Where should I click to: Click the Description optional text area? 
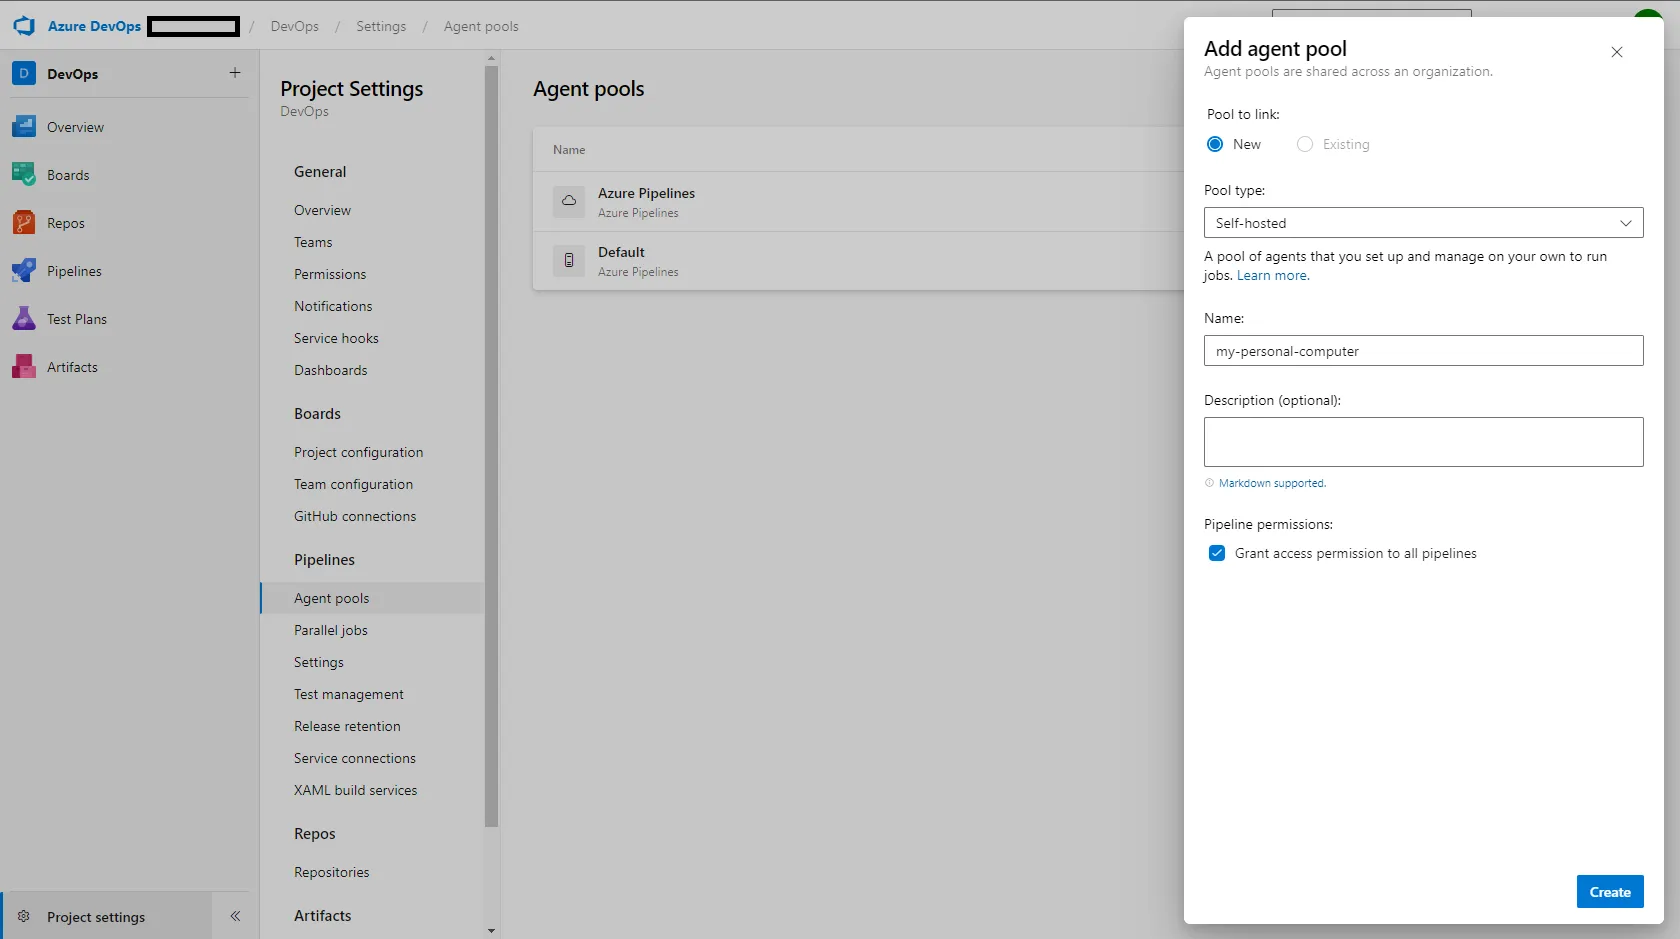(1423, 442)
